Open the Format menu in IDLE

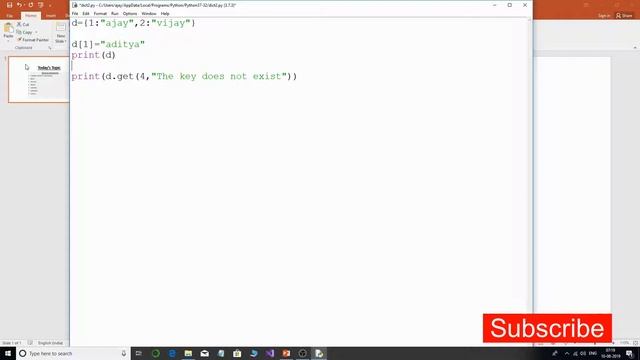tap(100, 13)
